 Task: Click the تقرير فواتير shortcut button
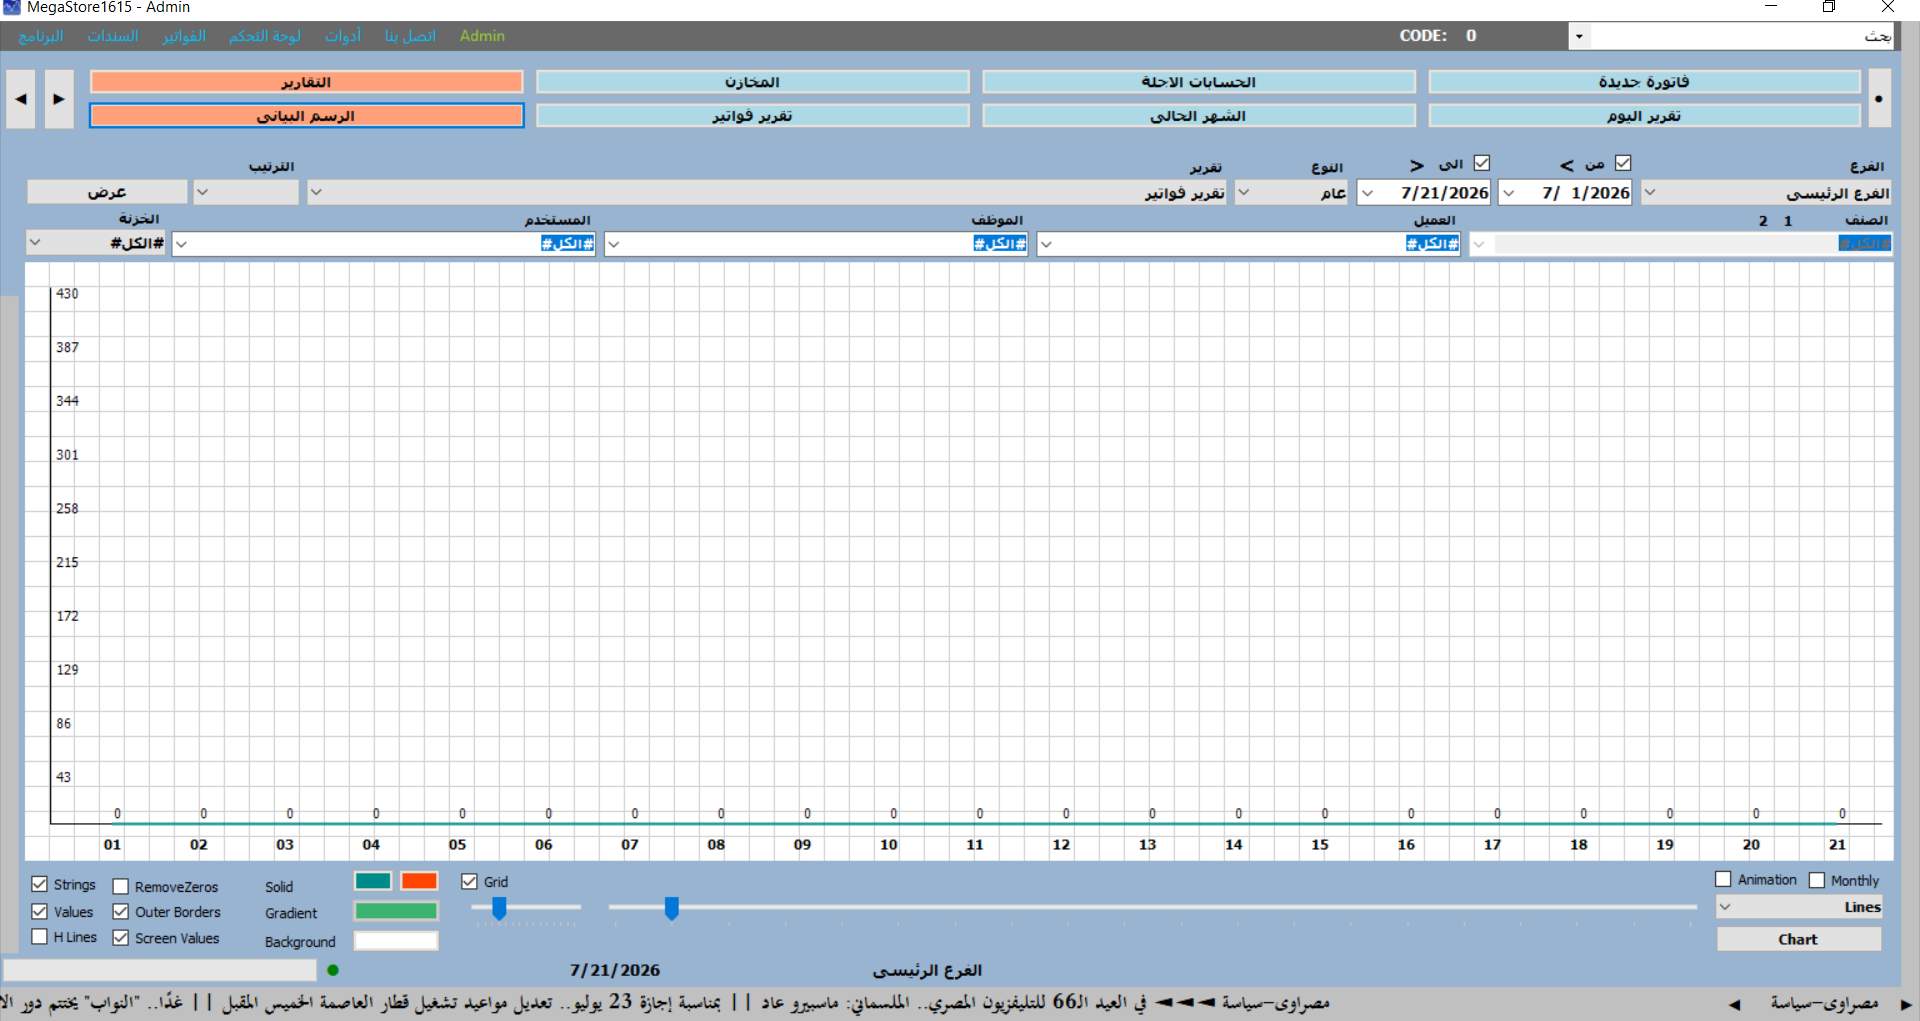coord(752,116)
